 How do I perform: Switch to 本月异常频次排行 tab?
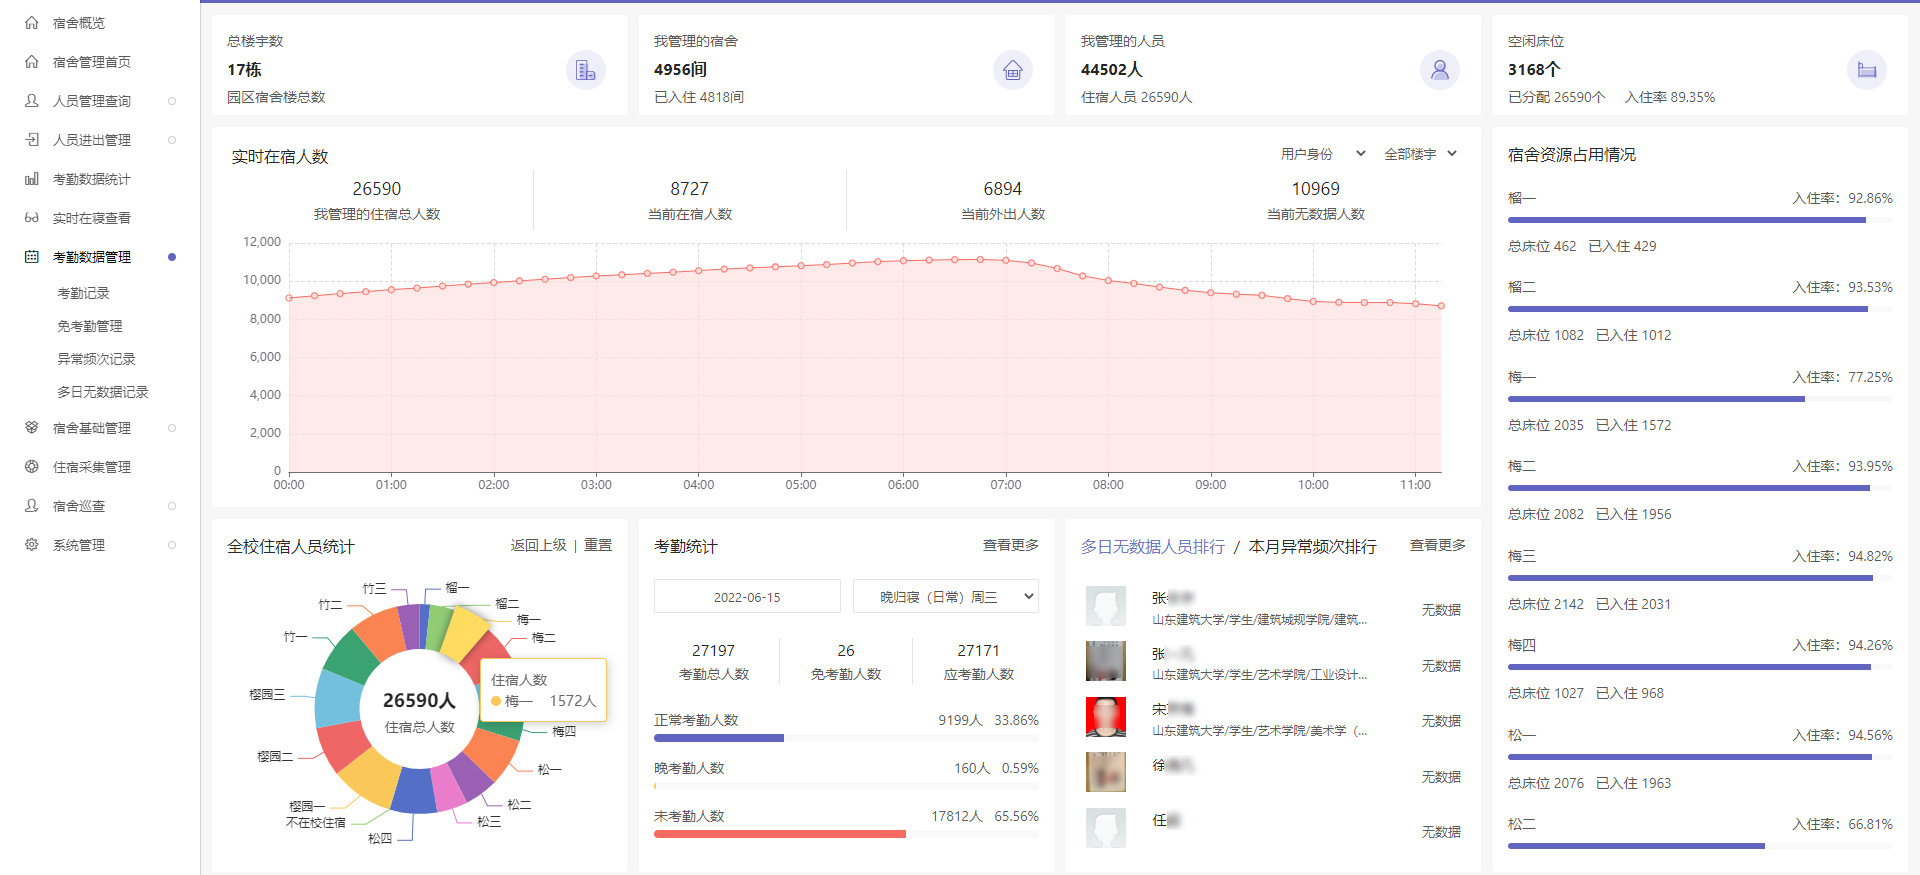click(x=1312, y=547)
